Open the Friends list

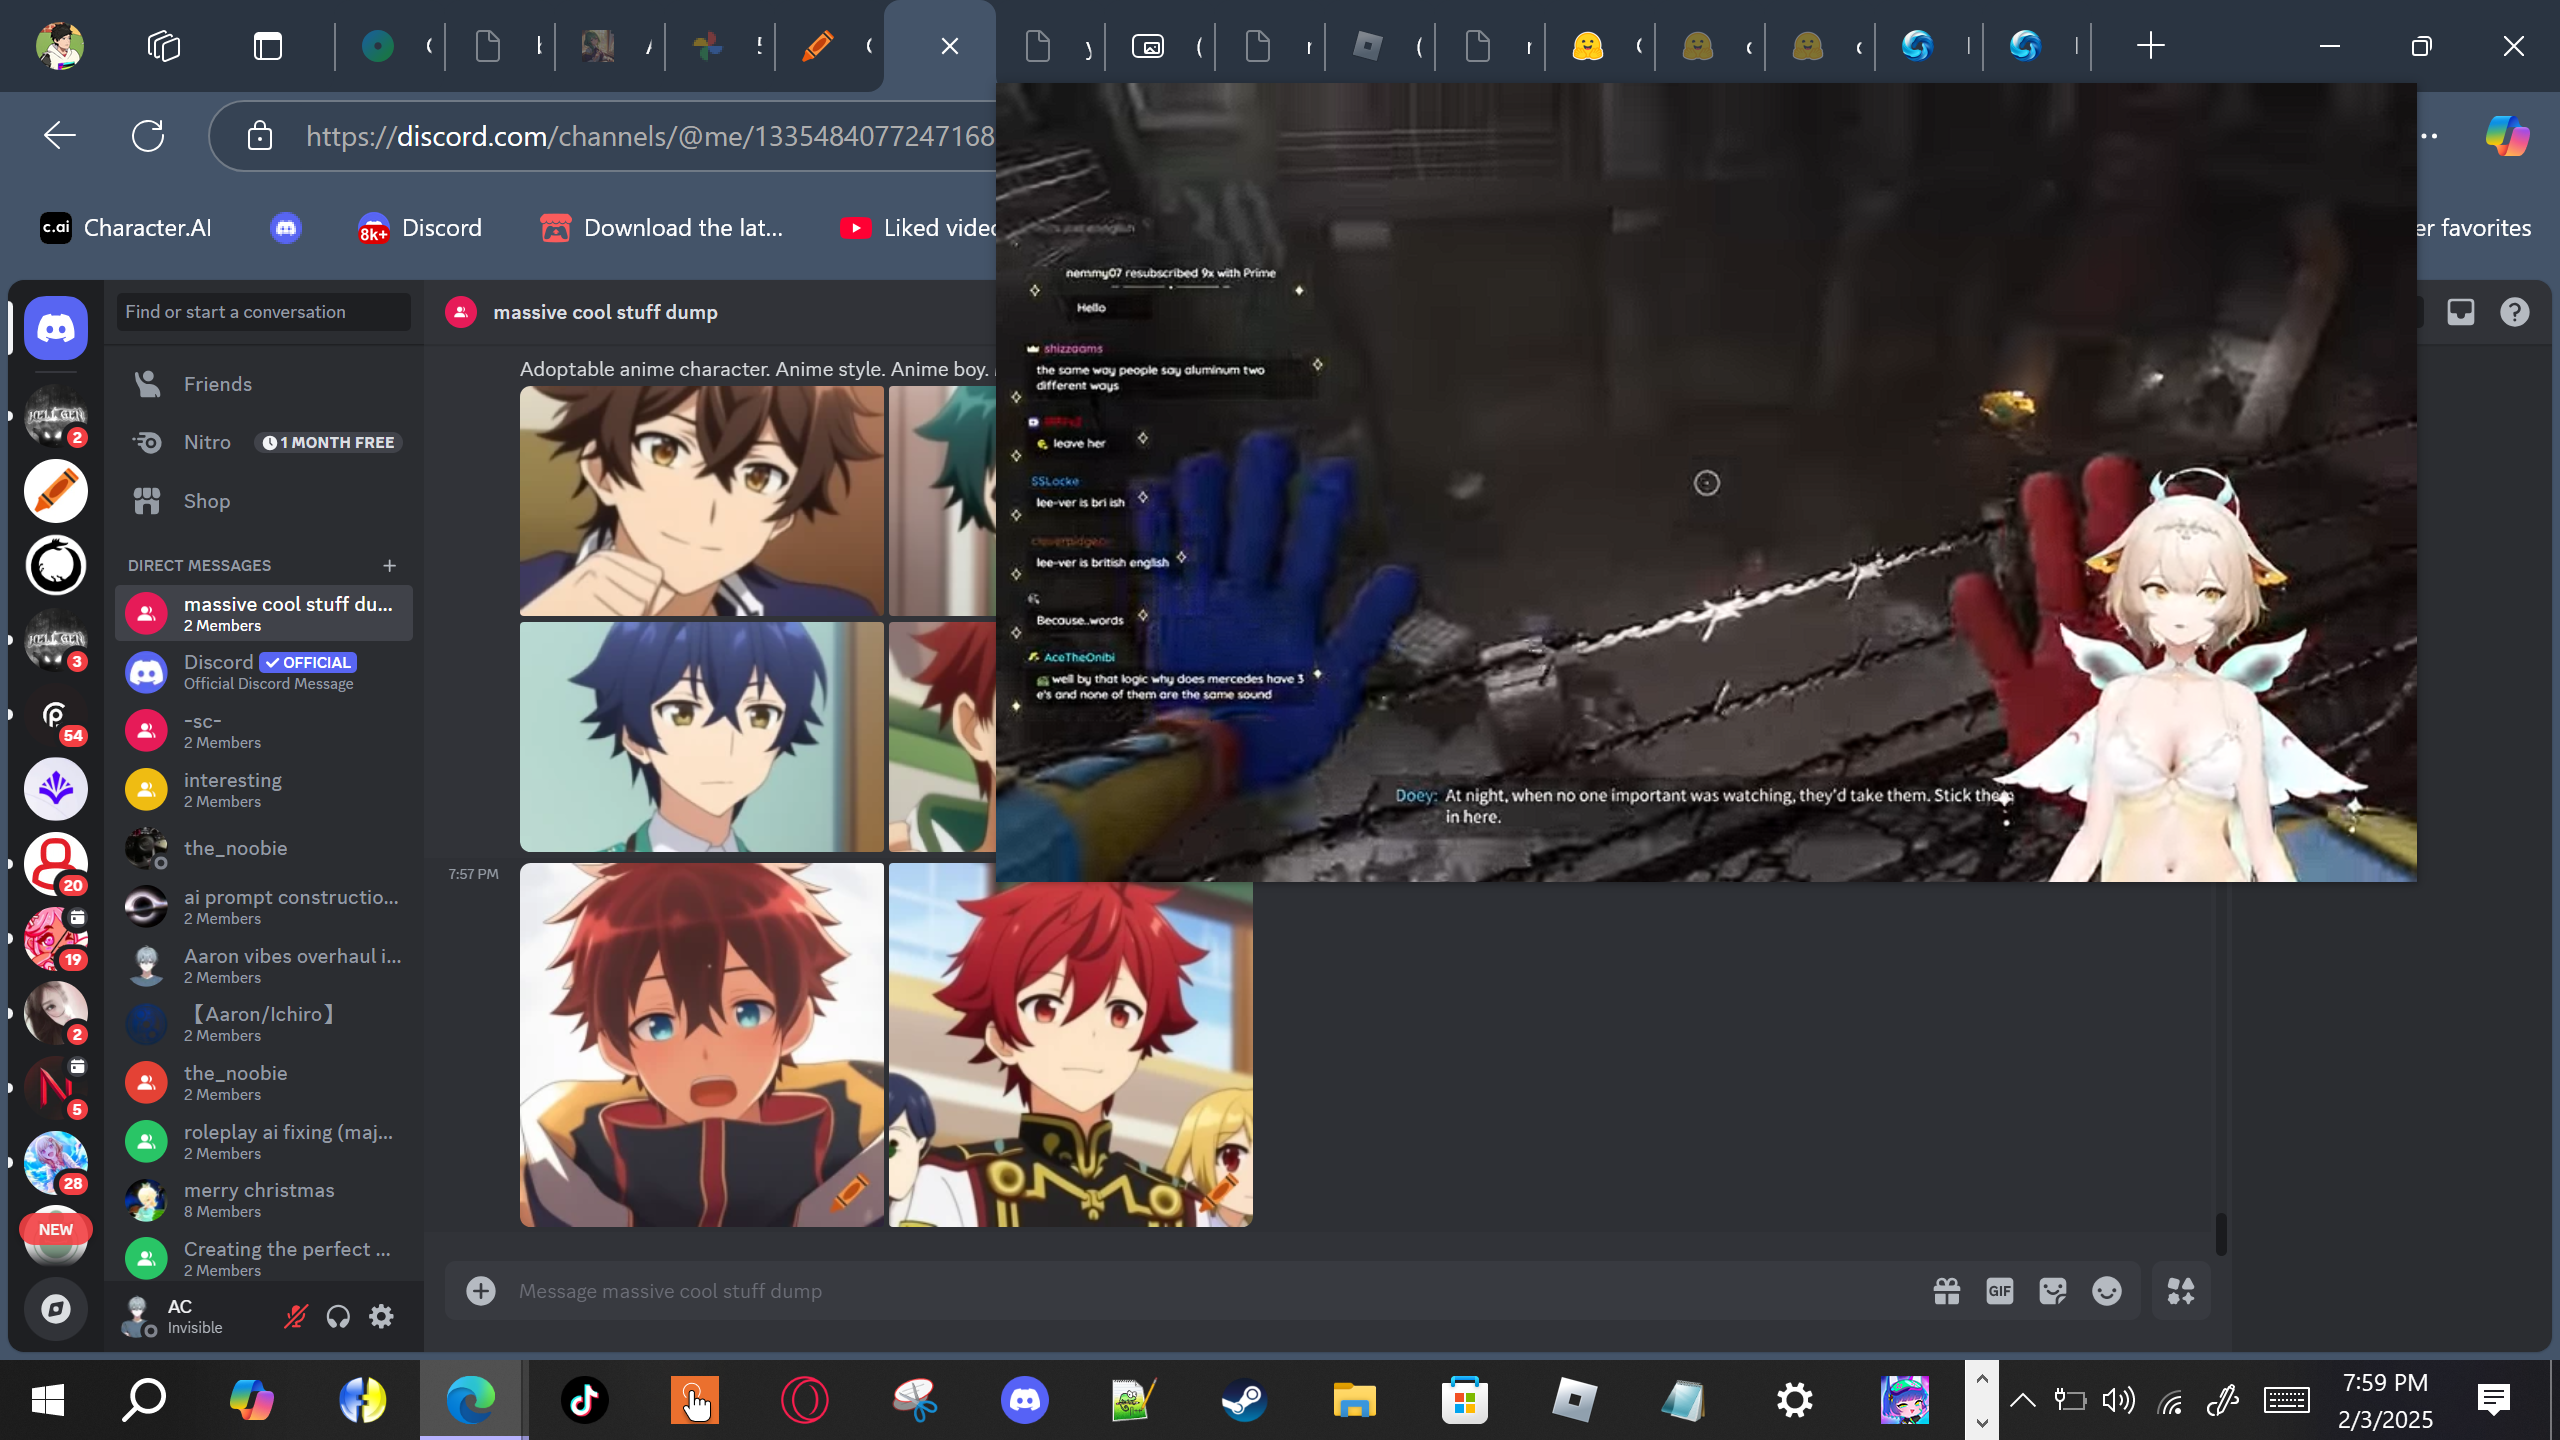click(x=264, y=384)
